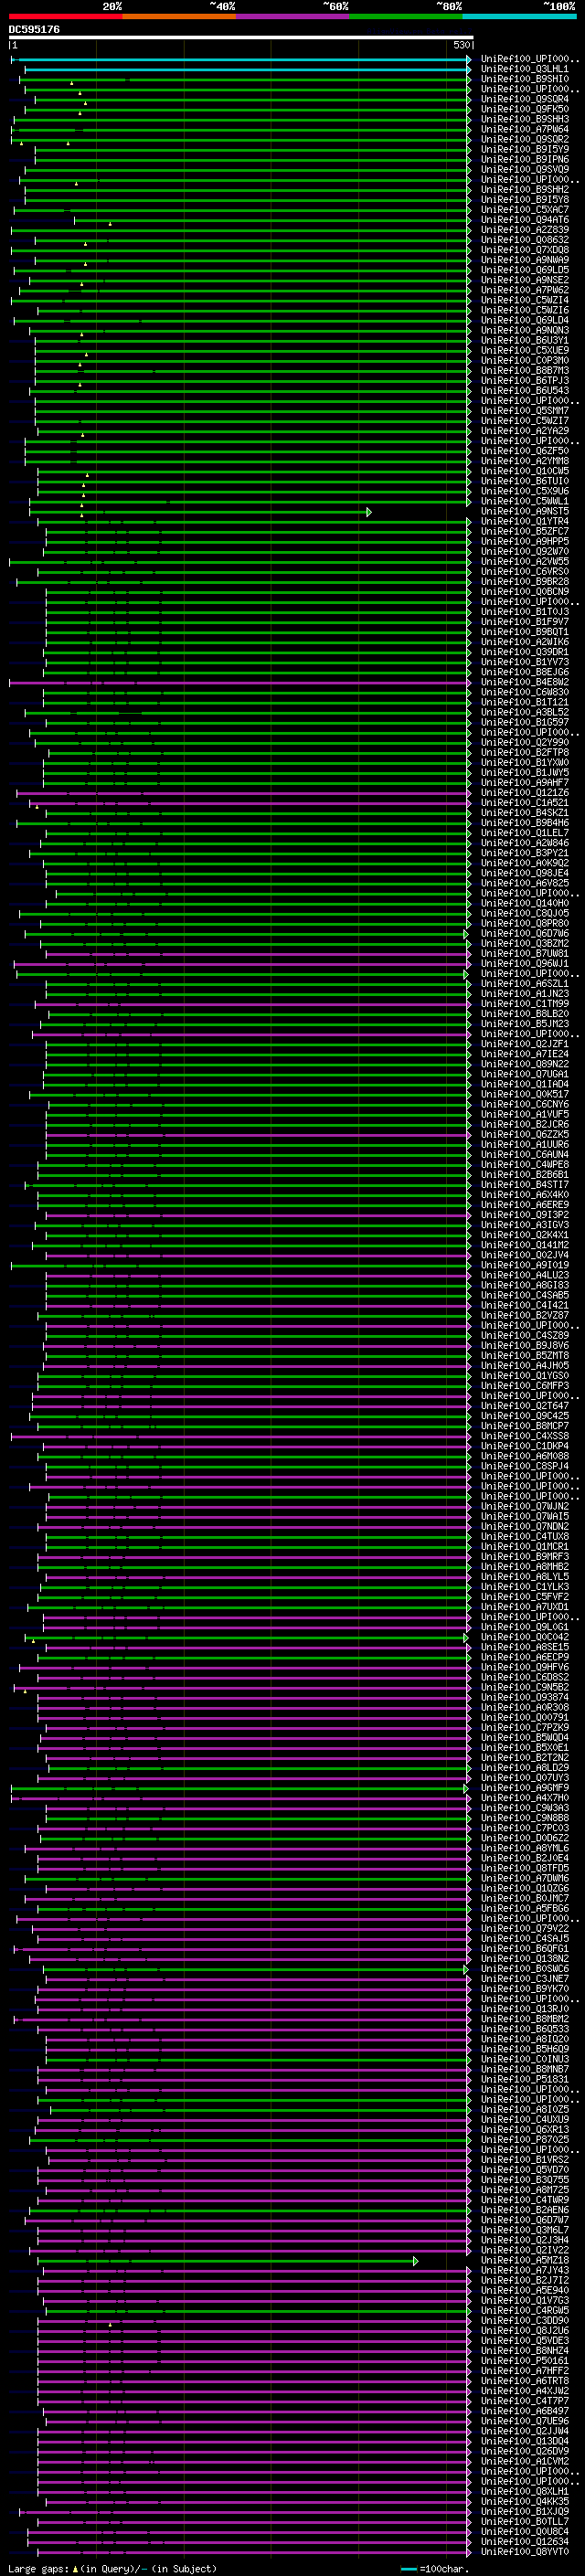Viewport: 585px width, 2576px height.
Task: Click UniRef100_B6U3Y1 label
Action: (x=525, y=340)
